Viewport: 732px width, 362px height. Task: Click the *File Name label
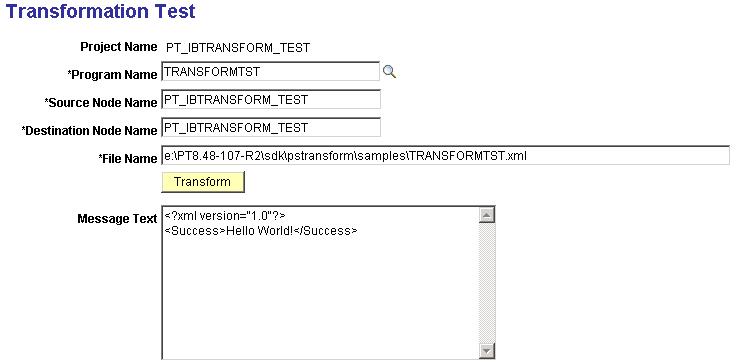(x=127, y=158)
